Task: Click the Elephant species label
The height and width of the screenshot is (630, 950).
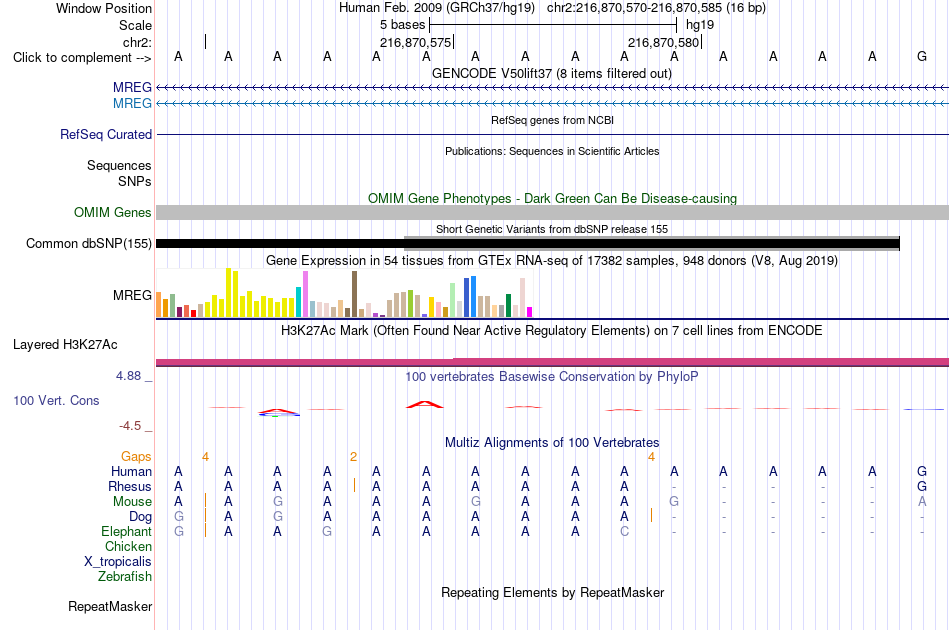Action: [127, 531]
